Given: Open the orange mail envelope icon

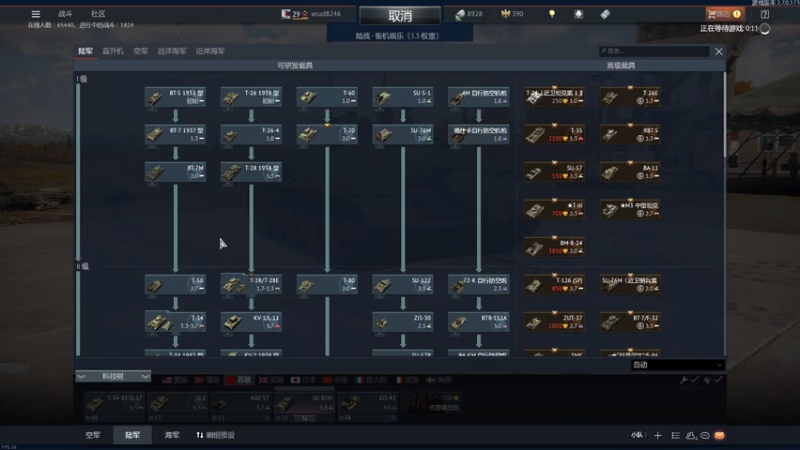Looking at the screenshot, I should (x=719, y=435).
